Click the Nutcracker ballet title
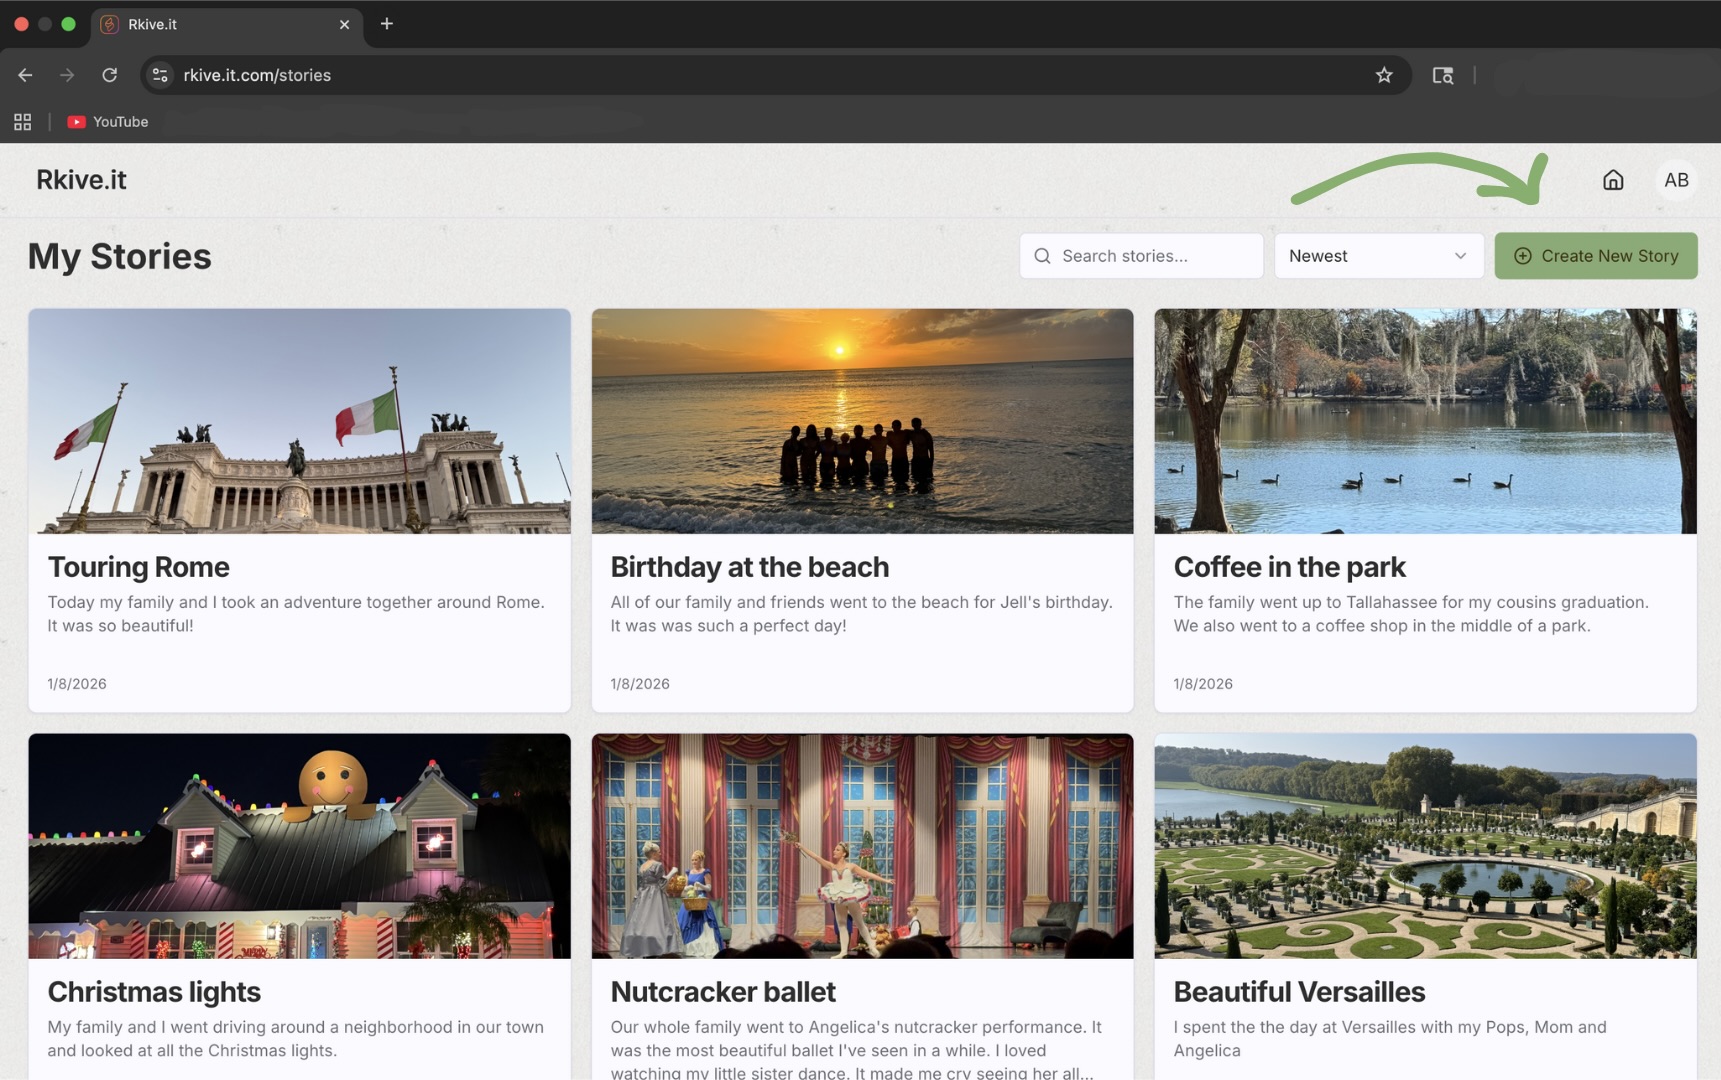The height and width of the screenshot is (1080, 1721). point(723,992)
